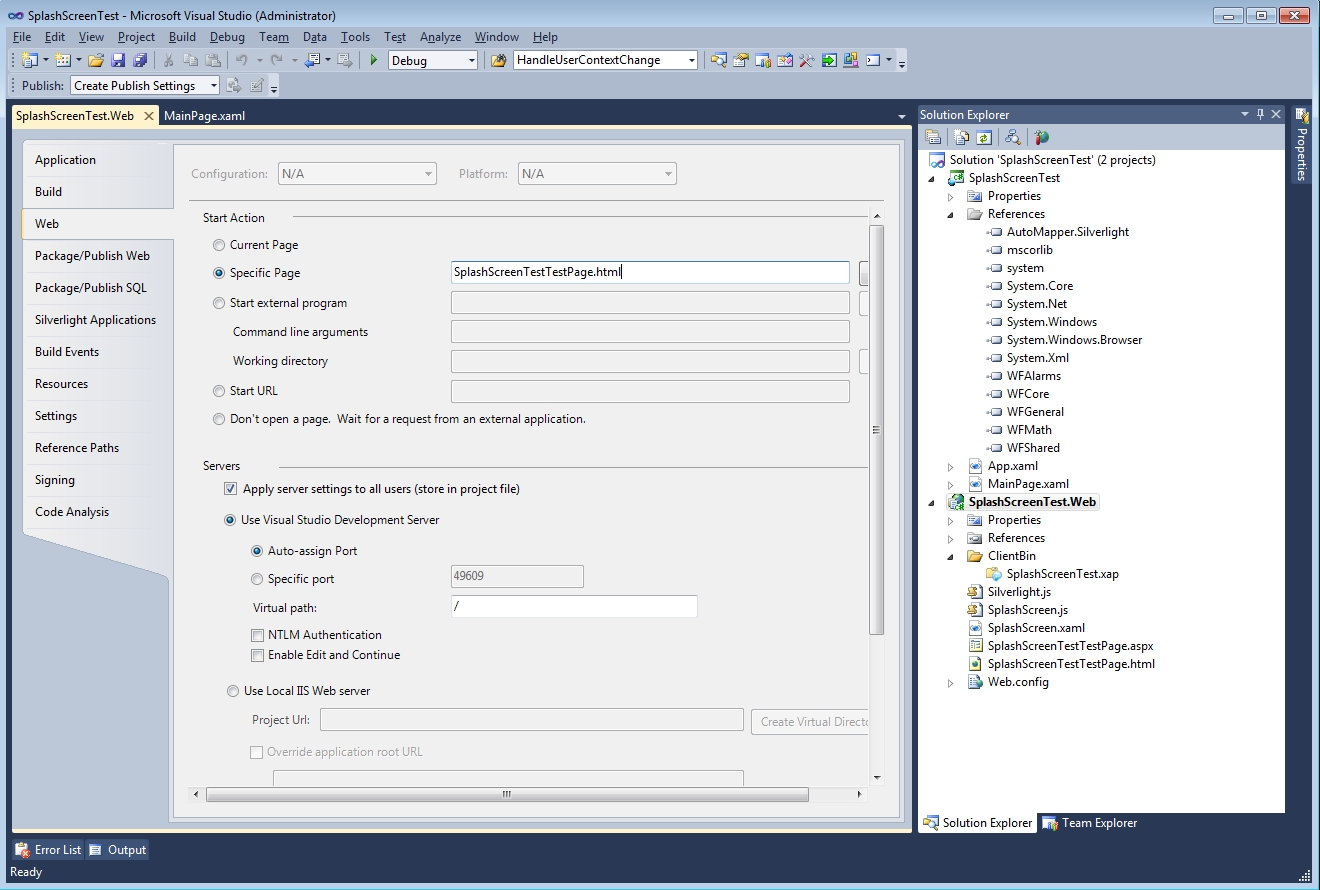Enable the NTLM Authentication checkbox

[x=258, y=635]
